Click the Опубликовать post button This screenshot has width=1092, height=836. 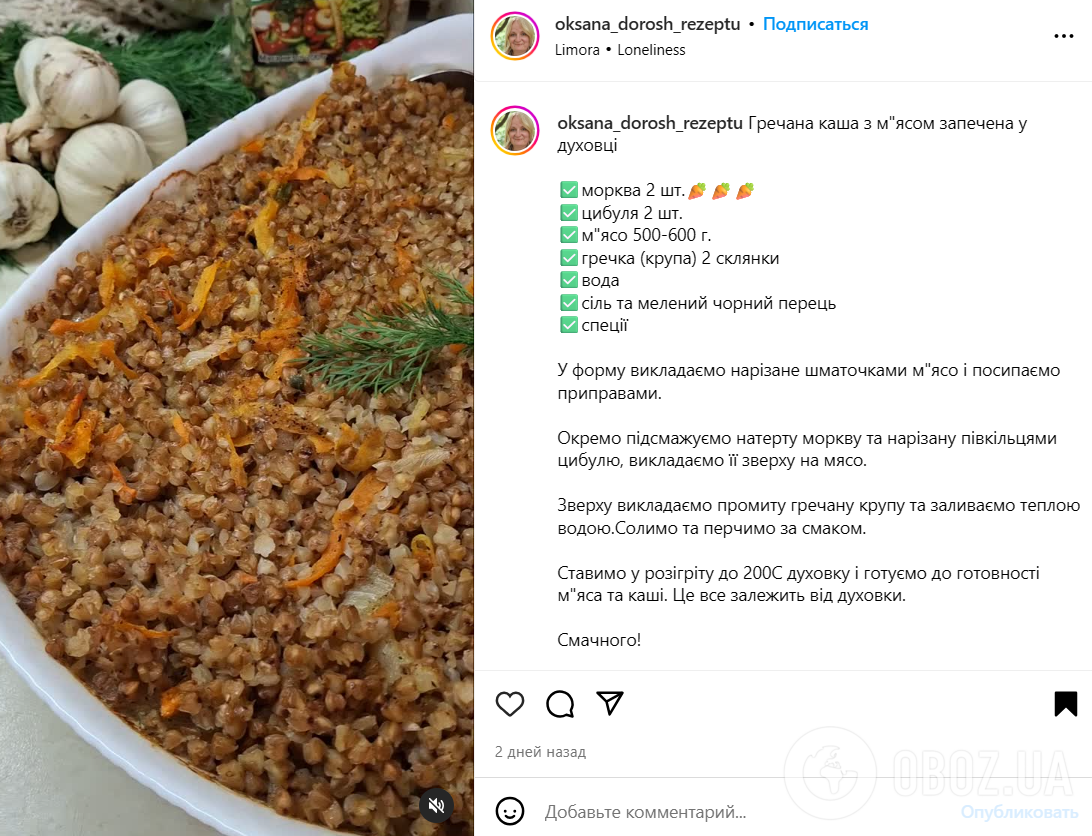pyautogui.click(x=1020, y=812)
